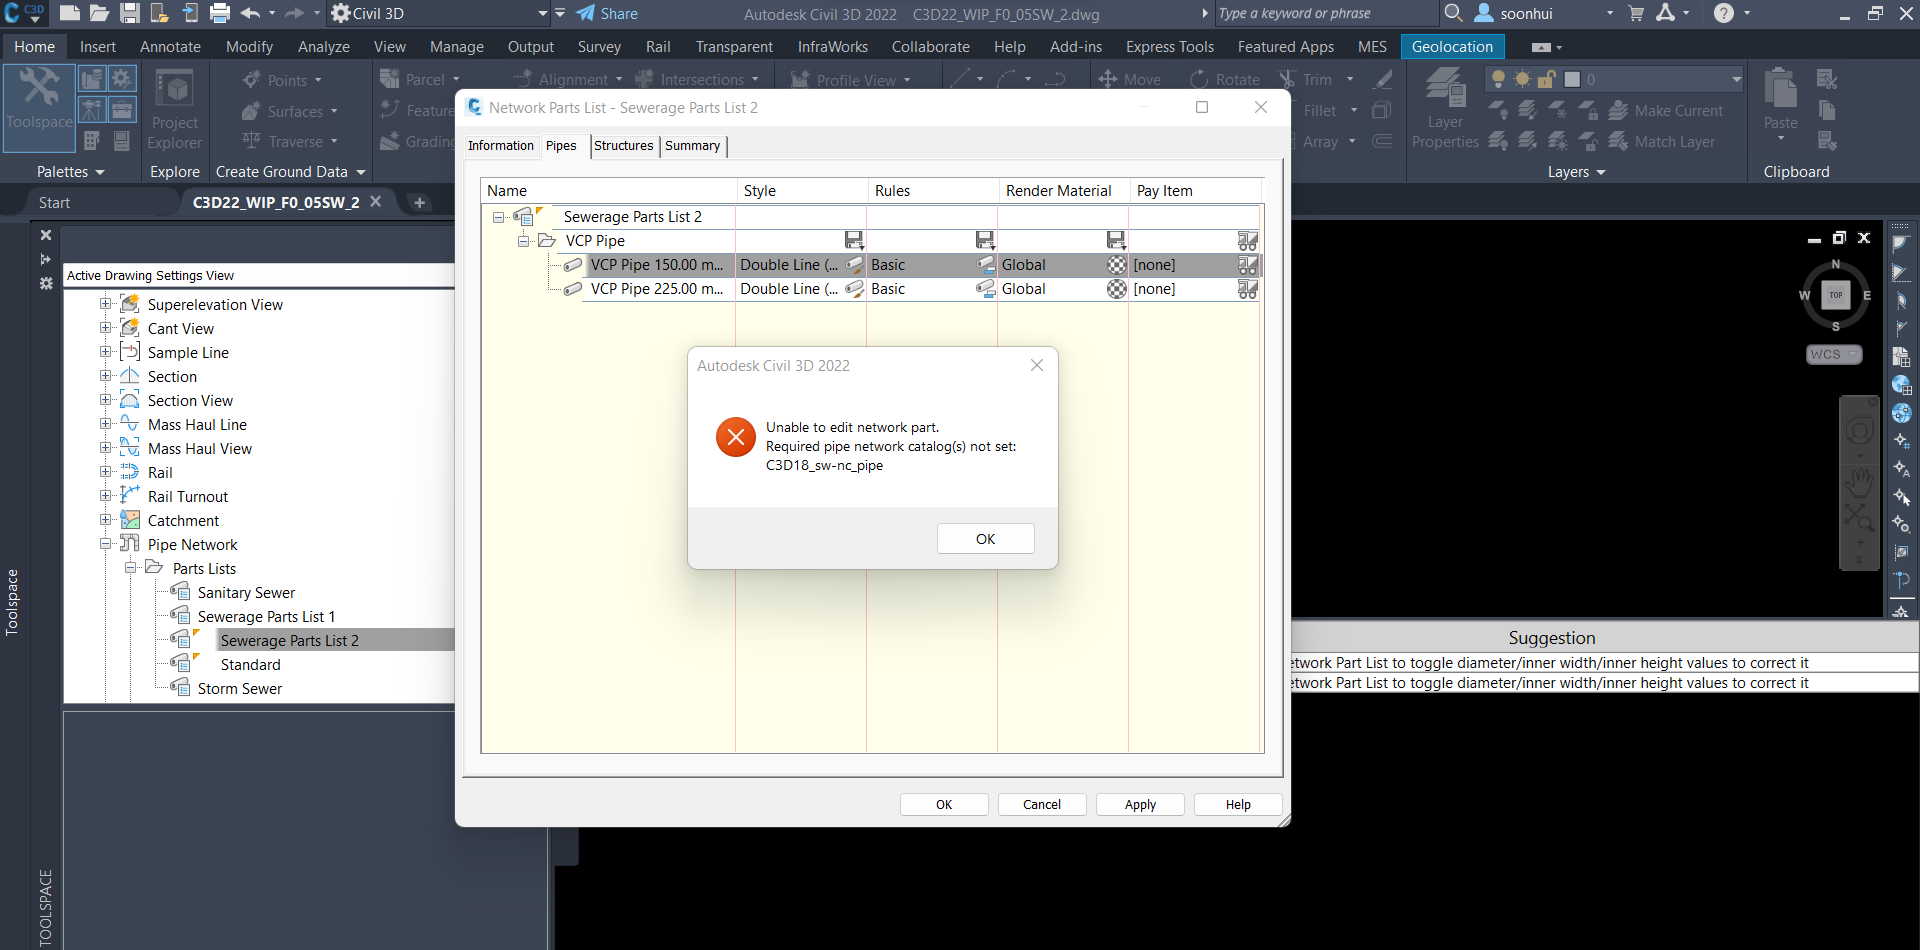This screenshot has width=1920, height=950.
Task: Toggle Toolspace Toolbox tab icon
Action: tap(122, 109)
